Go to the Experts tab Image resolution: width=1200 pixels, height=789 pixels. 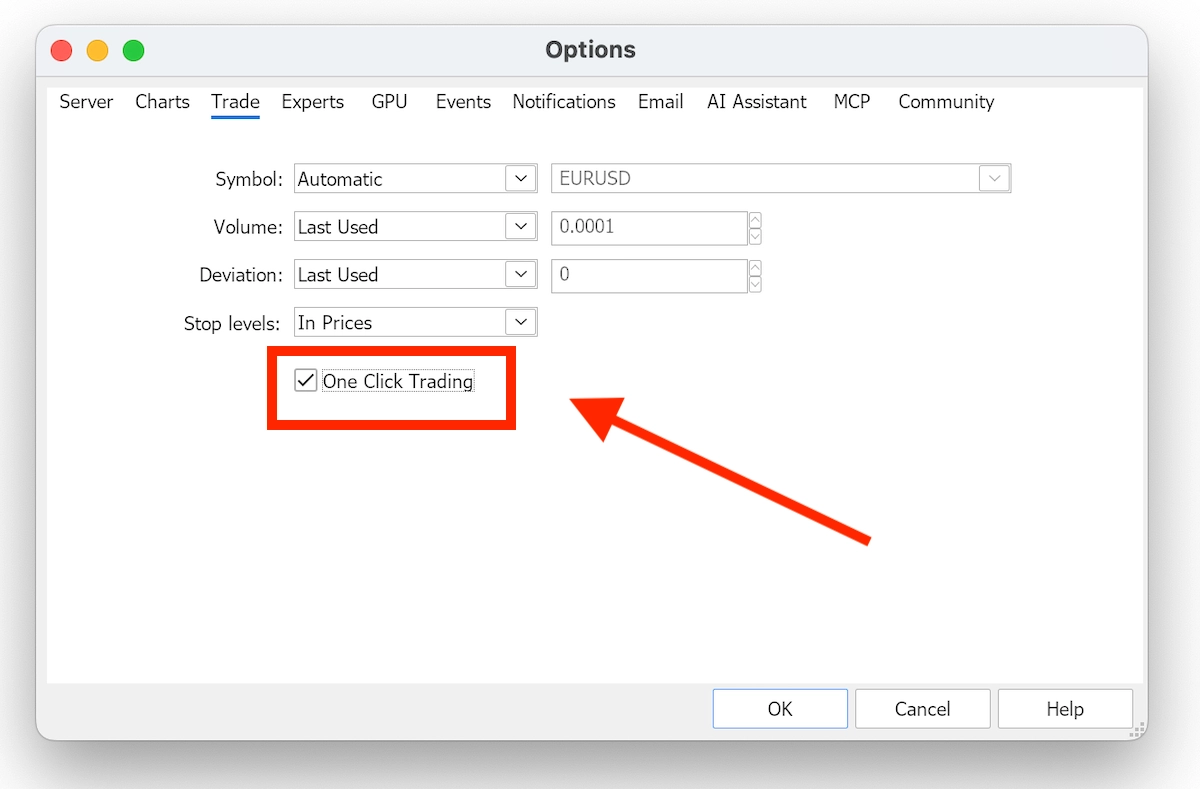312,102
